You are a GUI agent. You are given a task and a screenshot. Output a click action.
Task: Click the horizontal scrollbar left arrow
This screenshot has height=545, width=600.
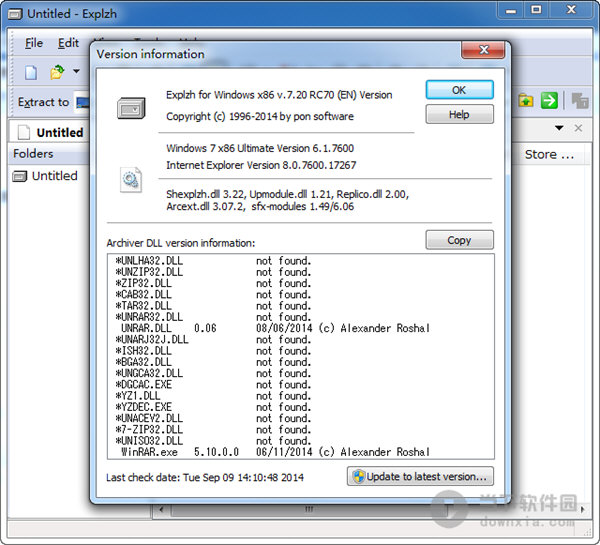(161, 509)
